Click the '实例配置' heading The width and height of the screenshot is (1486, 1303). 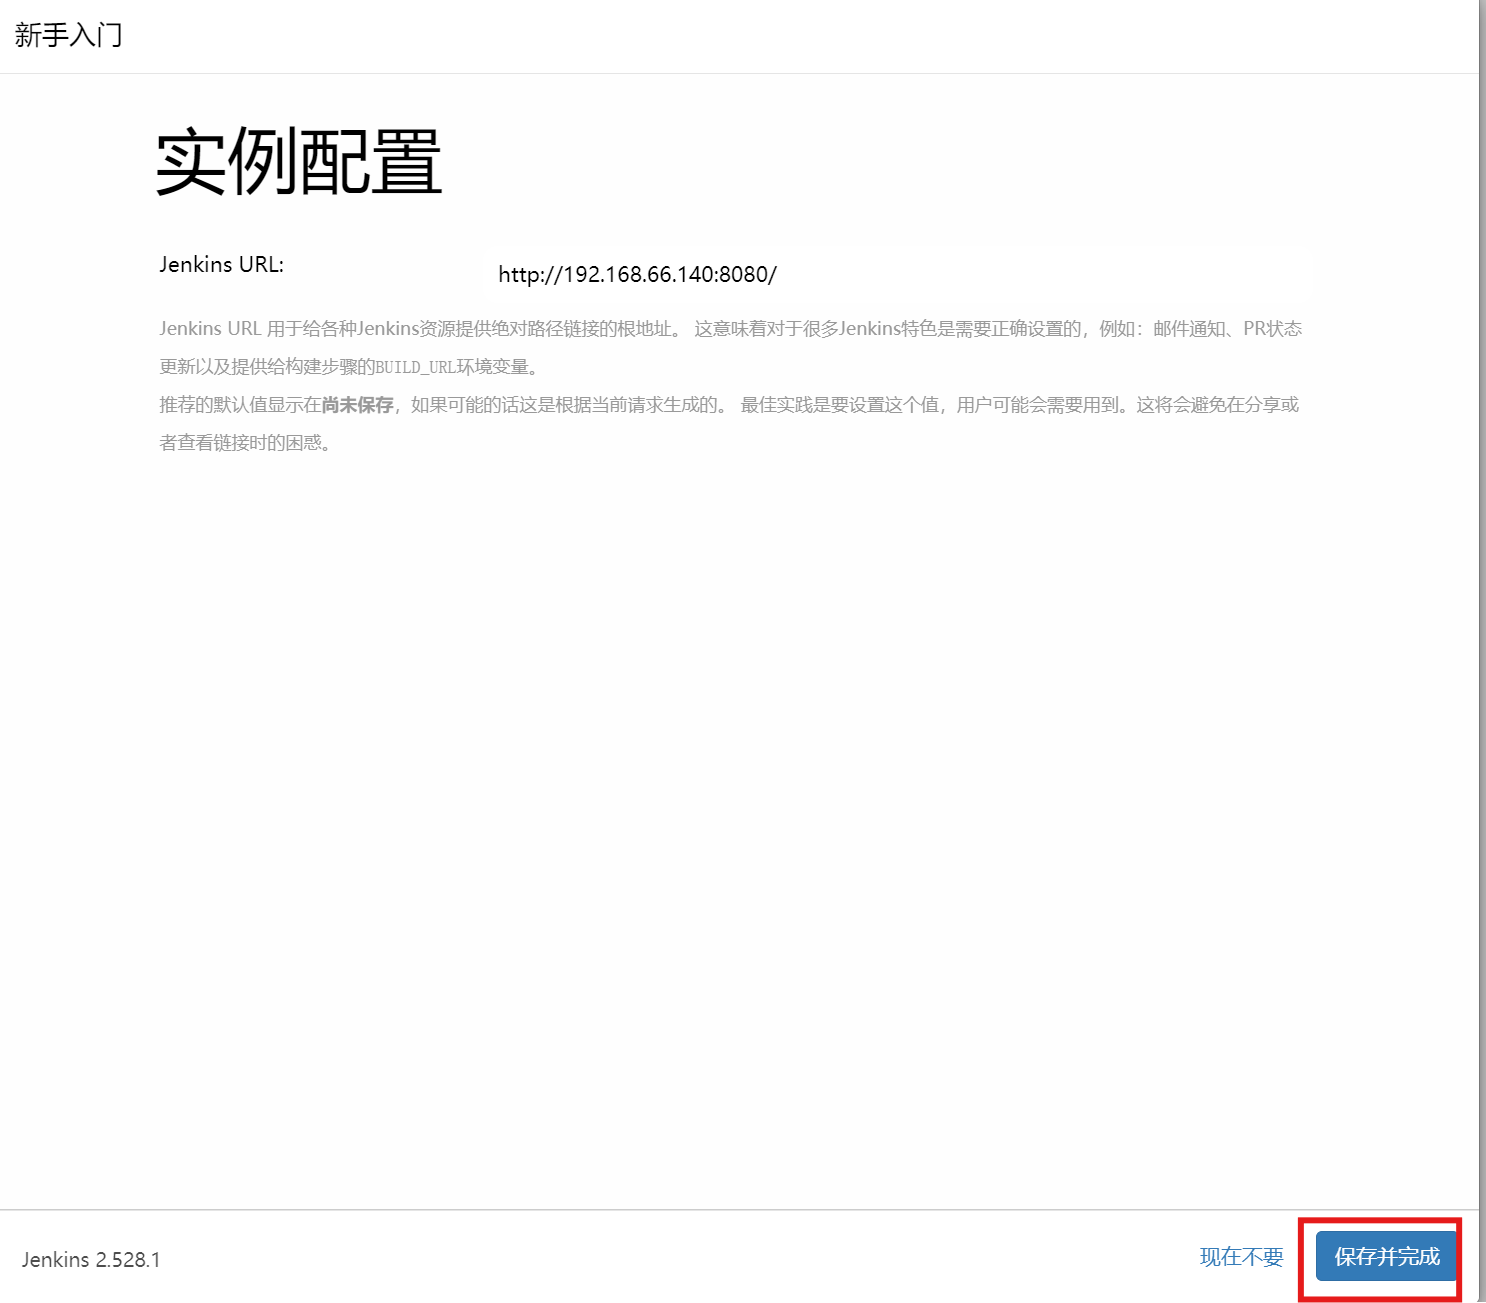[x=299, y=161]
